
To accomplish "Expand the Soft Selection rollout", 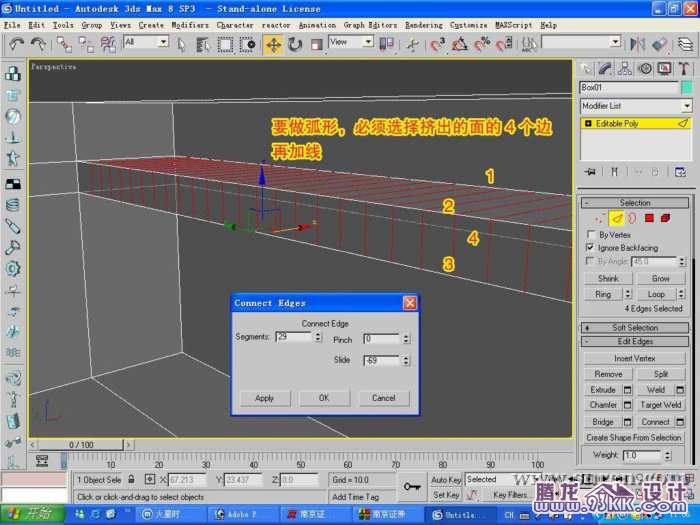I will pyautogui.click(x=635, y=328).
